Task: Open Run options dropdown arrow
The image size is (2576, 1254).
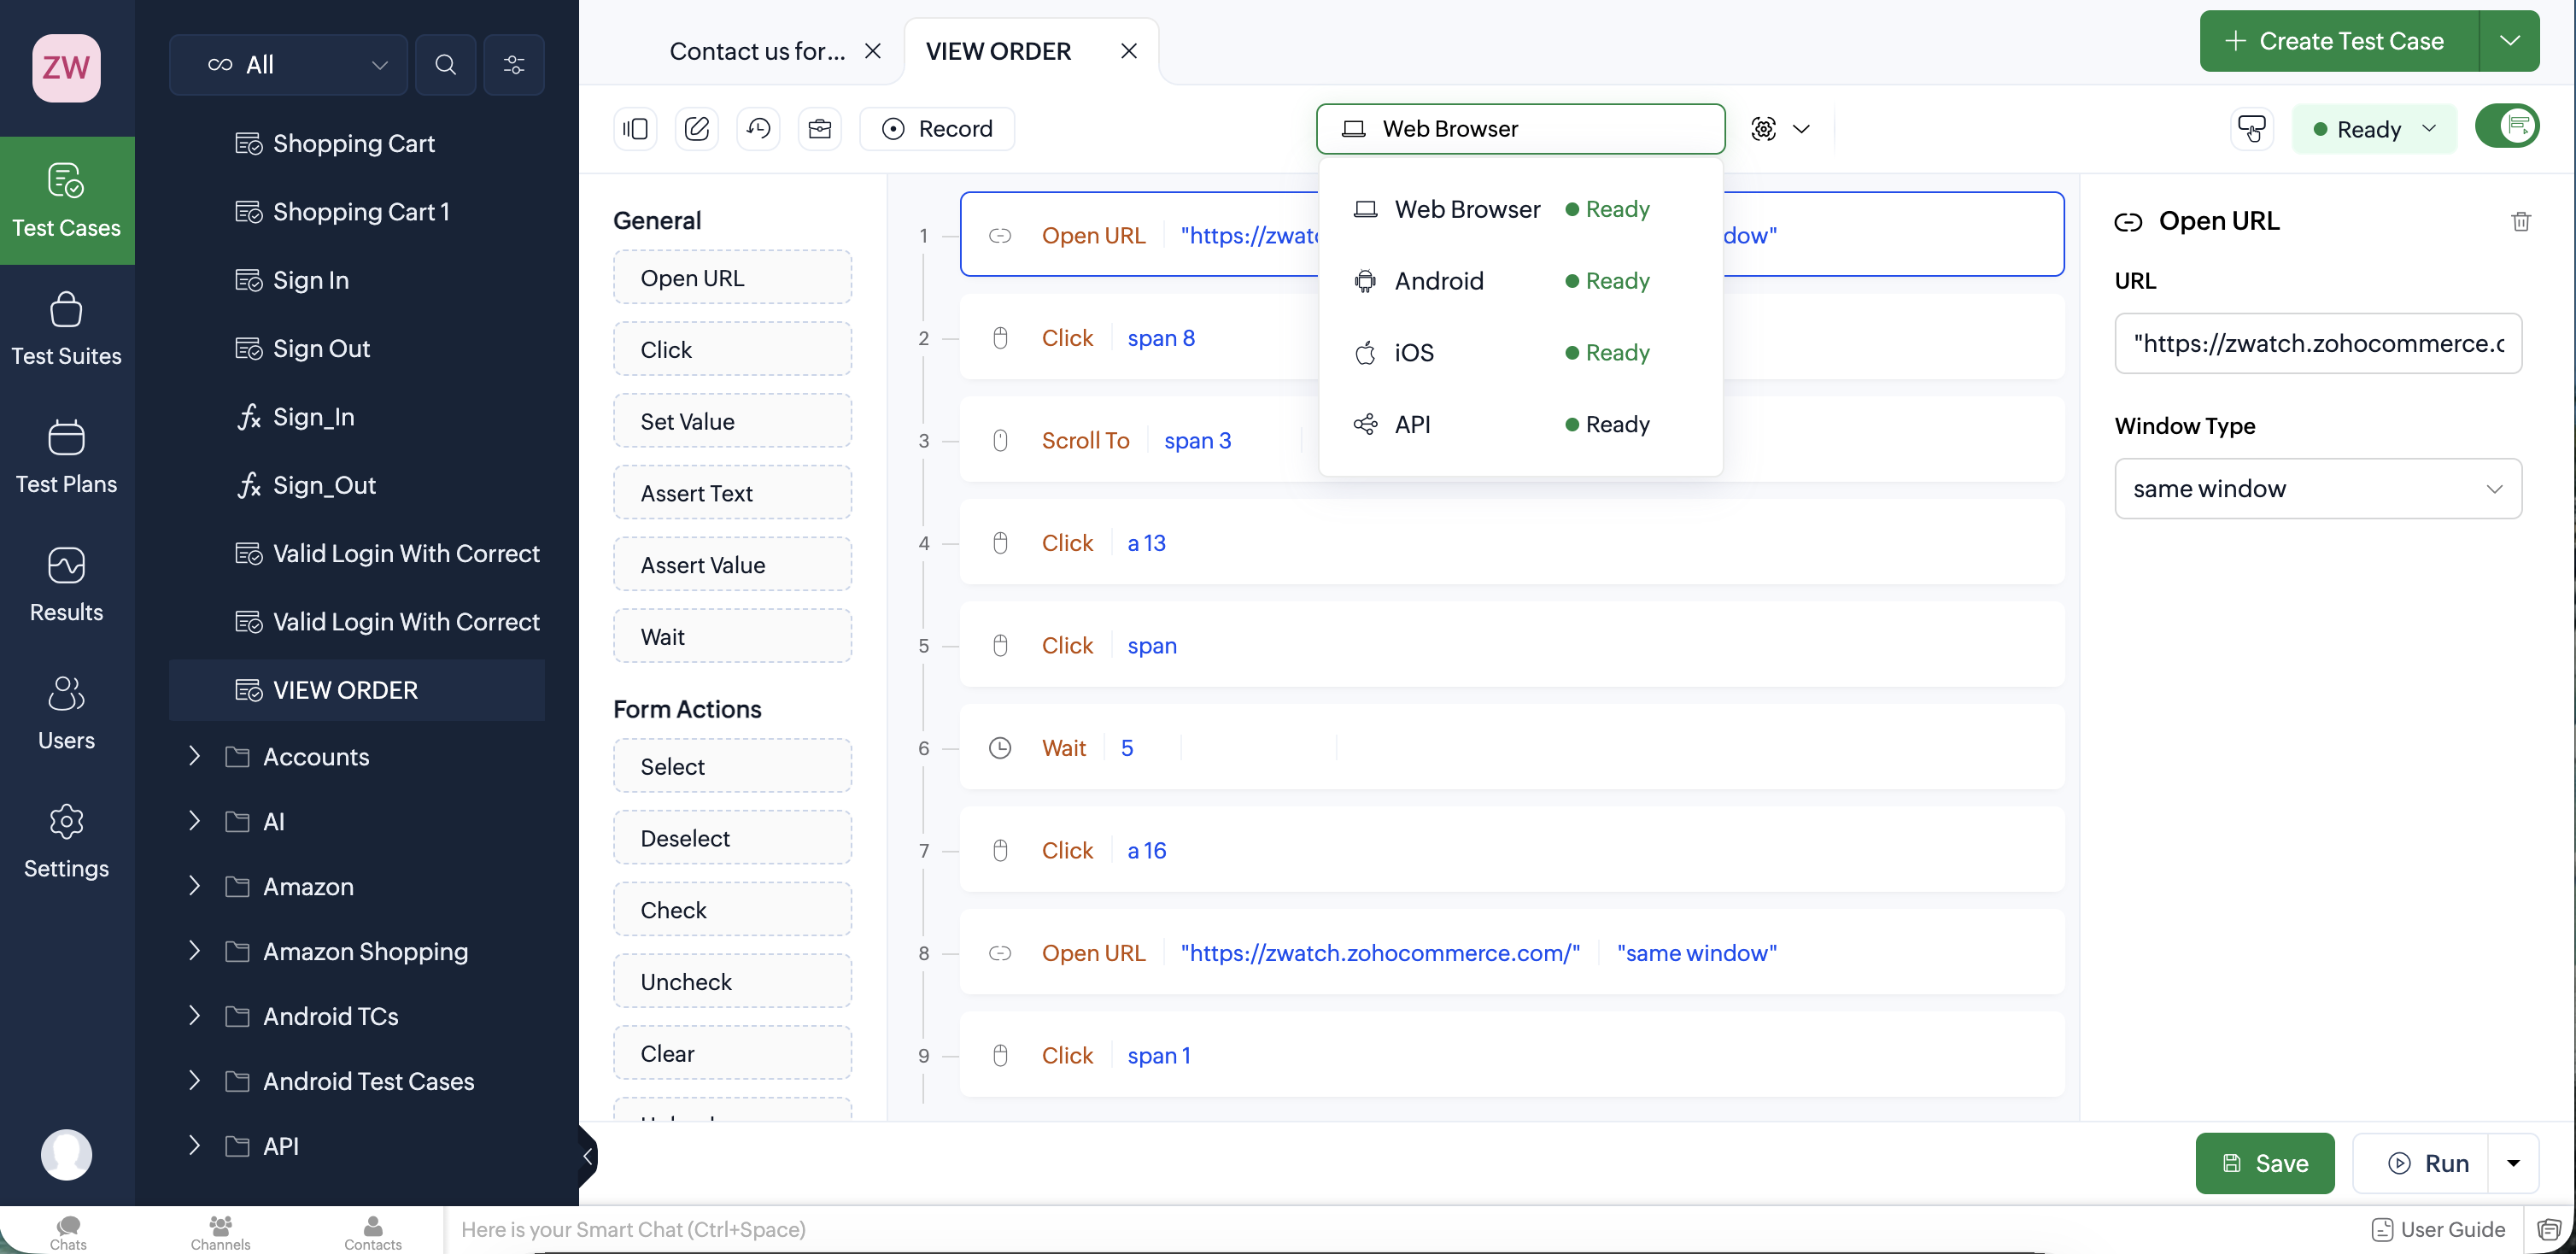Action: pyautogui.click(x=2513, y=1163)
